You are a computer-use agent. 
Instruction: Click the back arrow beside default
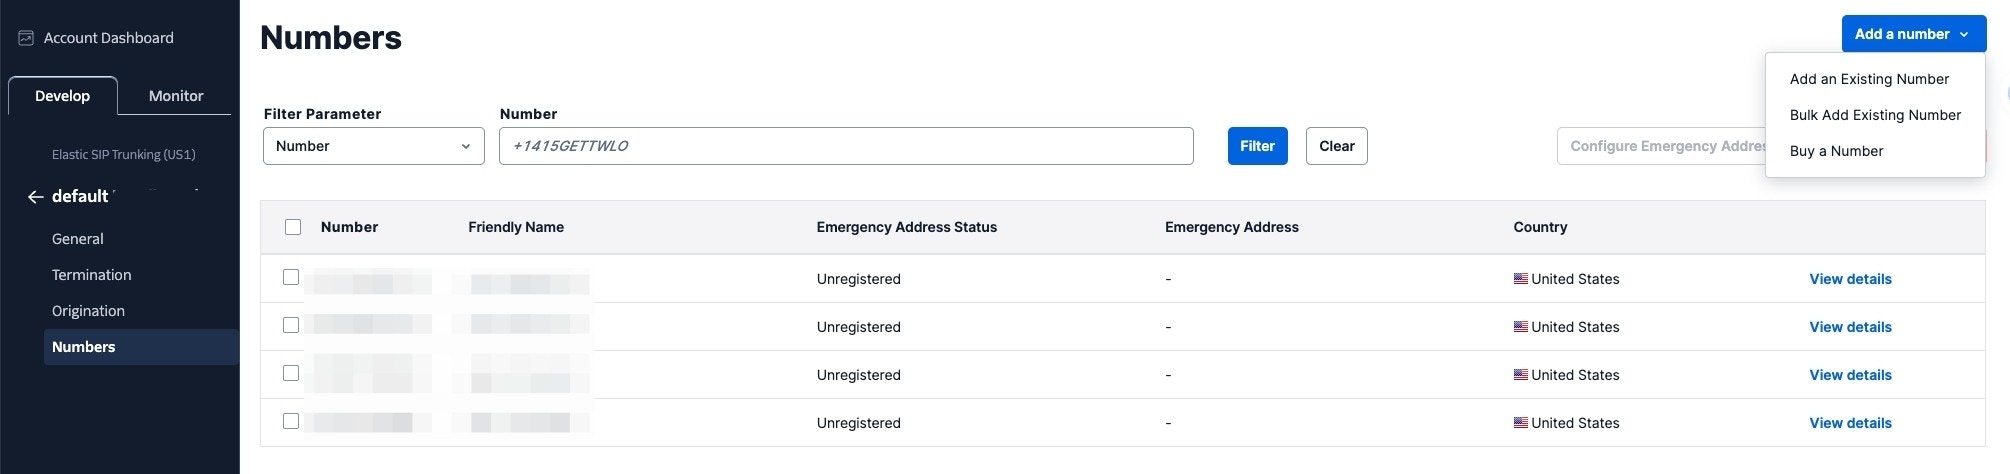(x=35, y=197)
